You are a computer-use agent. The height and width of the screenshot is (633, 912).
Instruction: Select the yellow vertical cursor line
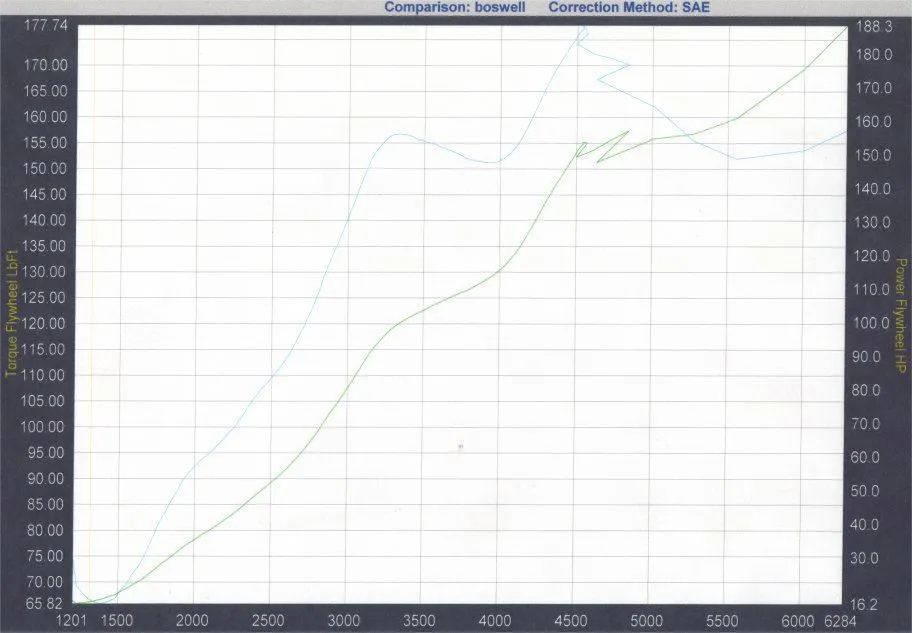91,320
